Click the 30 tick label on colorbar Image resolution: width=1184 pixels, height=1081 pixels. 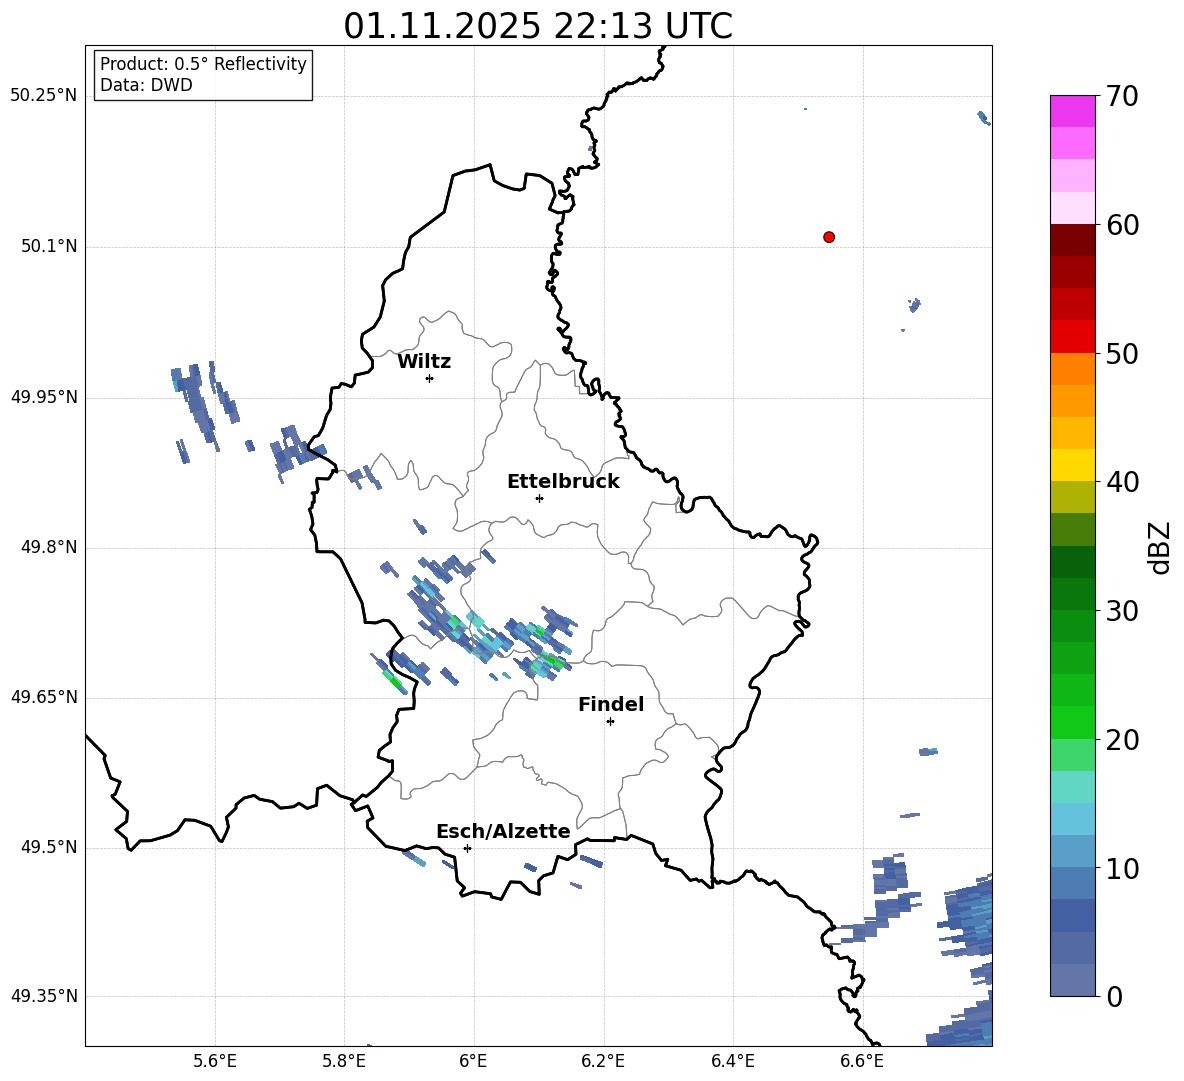tap(1122, 611)
